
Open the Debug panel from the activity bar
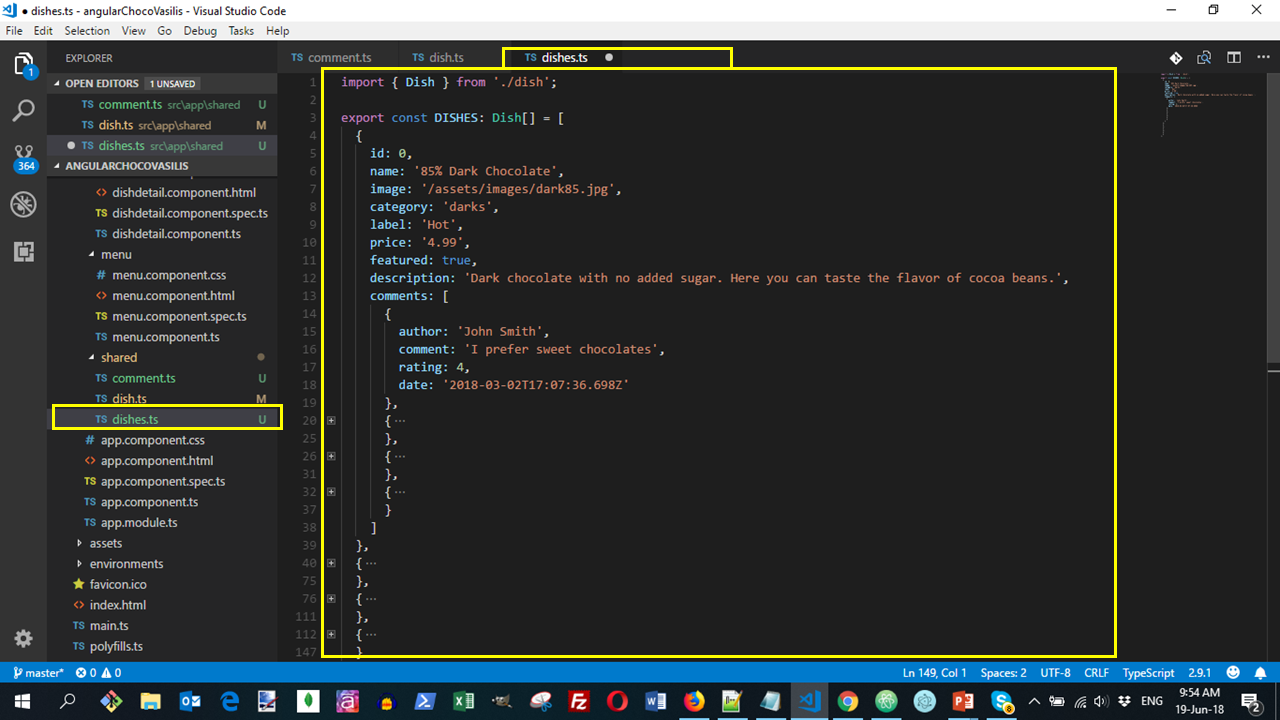[24, 205]
